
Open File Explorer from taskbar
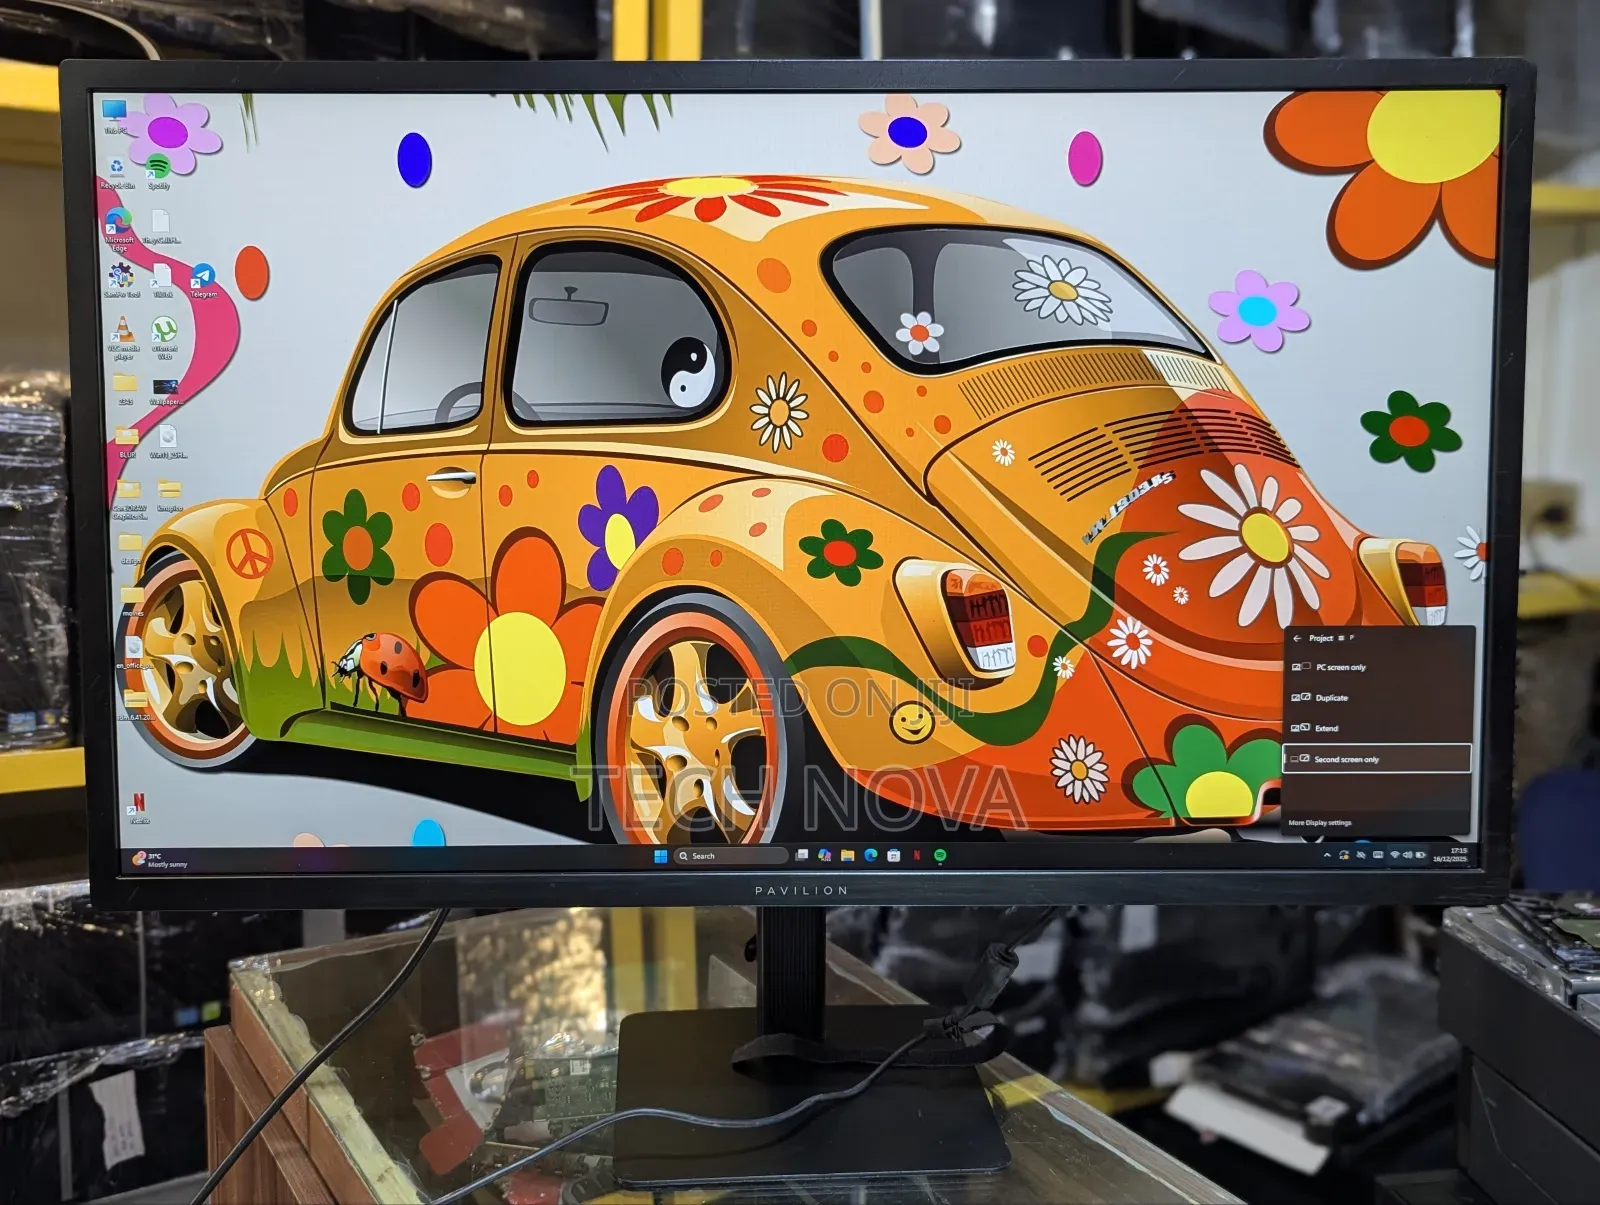point(847,855)
